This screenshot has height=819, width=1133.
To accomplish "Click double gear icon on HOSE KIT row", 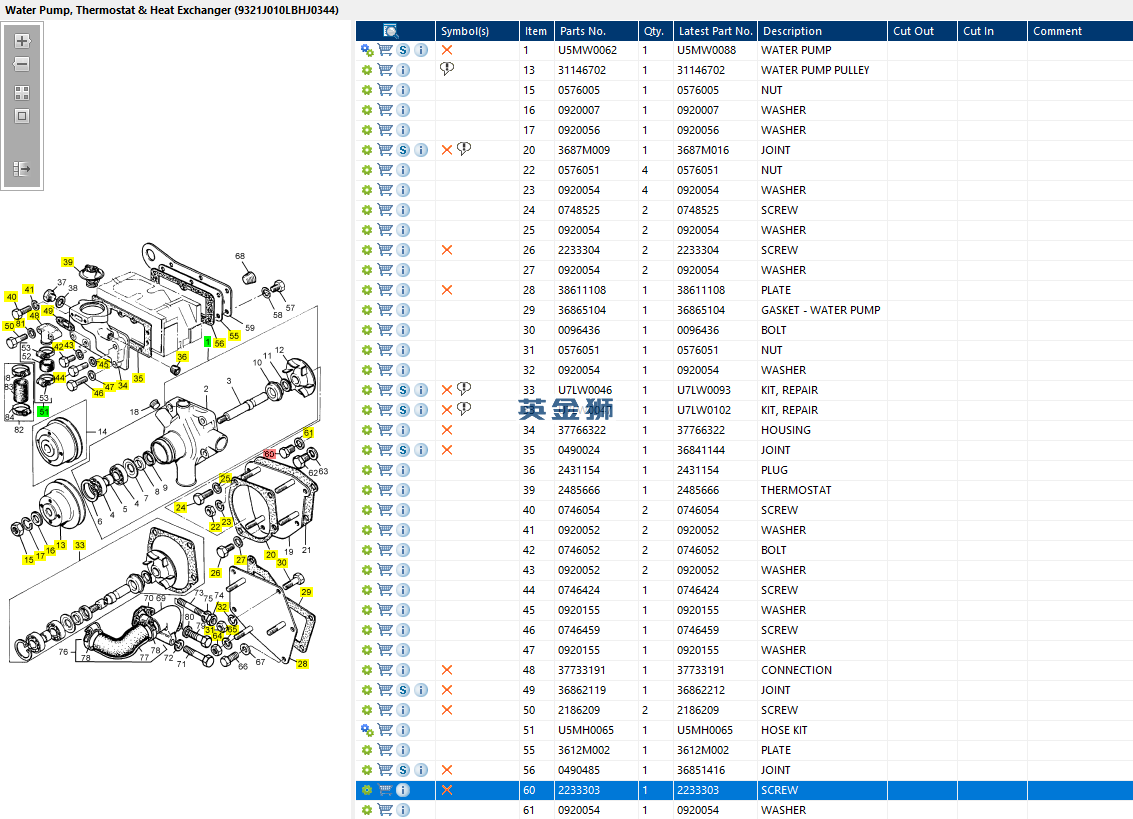I will pos(367,730).
